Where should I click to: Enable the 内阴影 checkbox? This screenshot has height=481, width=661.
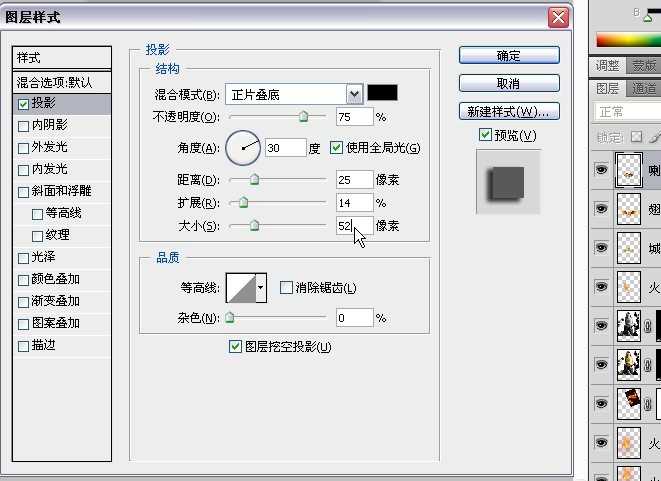coord(24,126)
